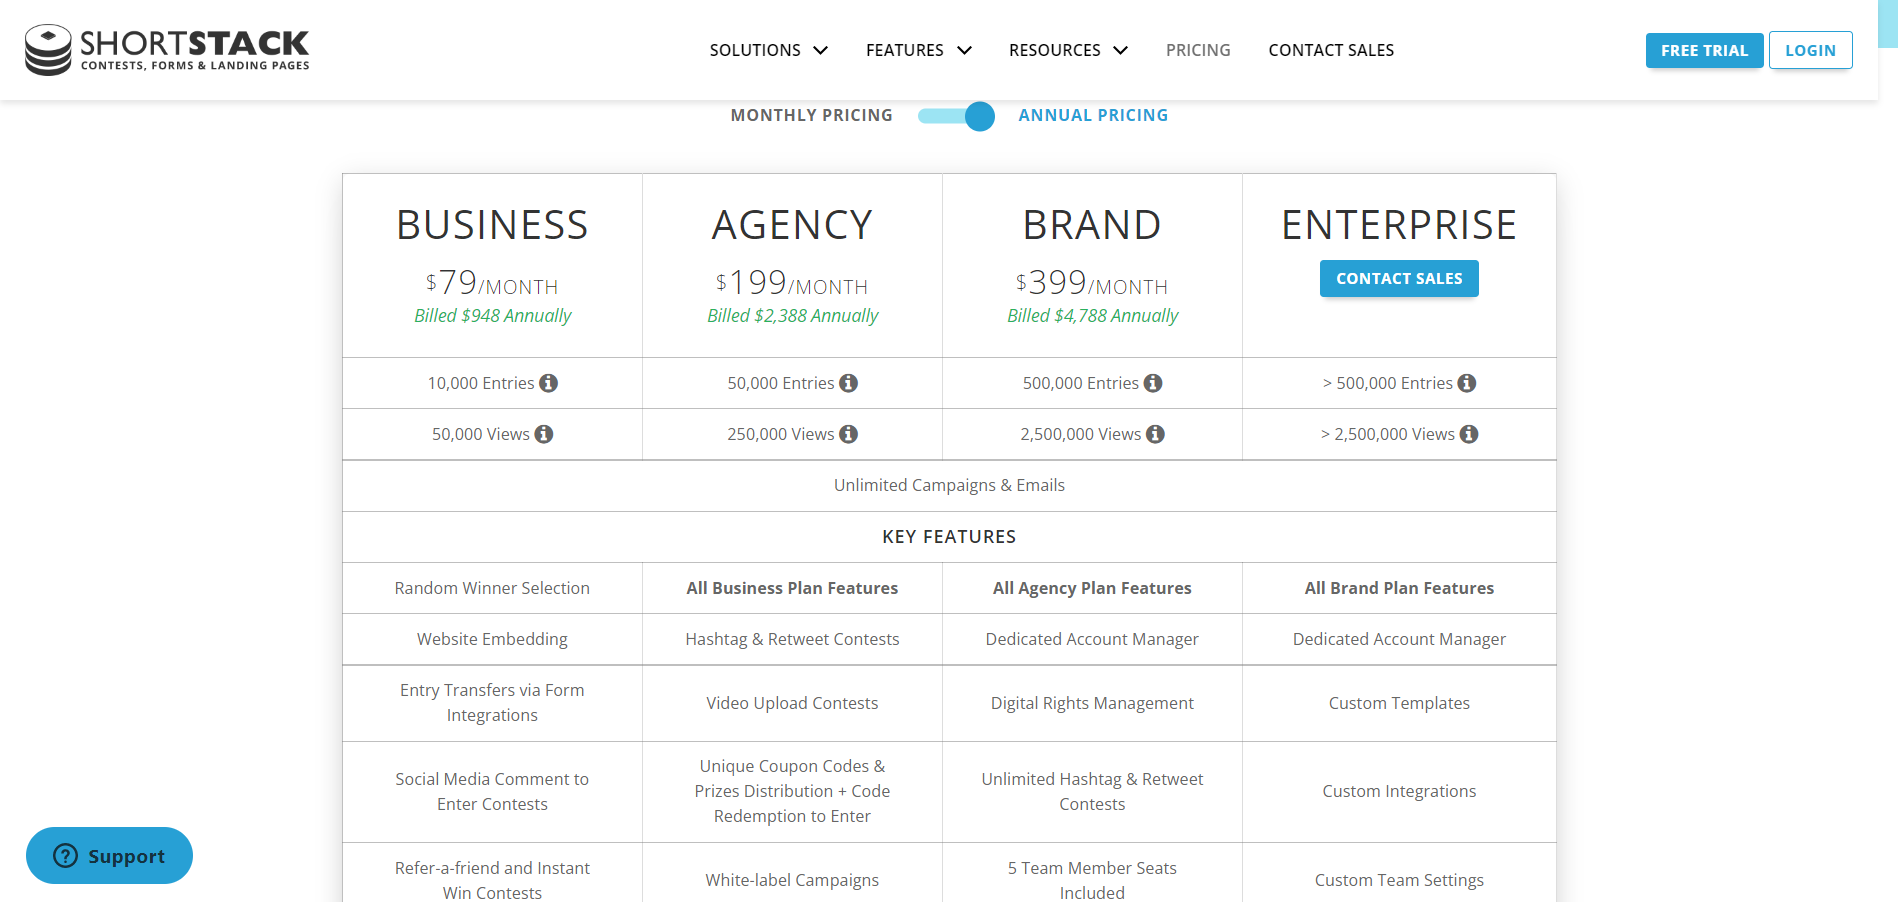Click 'Unlimited Campaigns & Emails' row

(949, 486)
